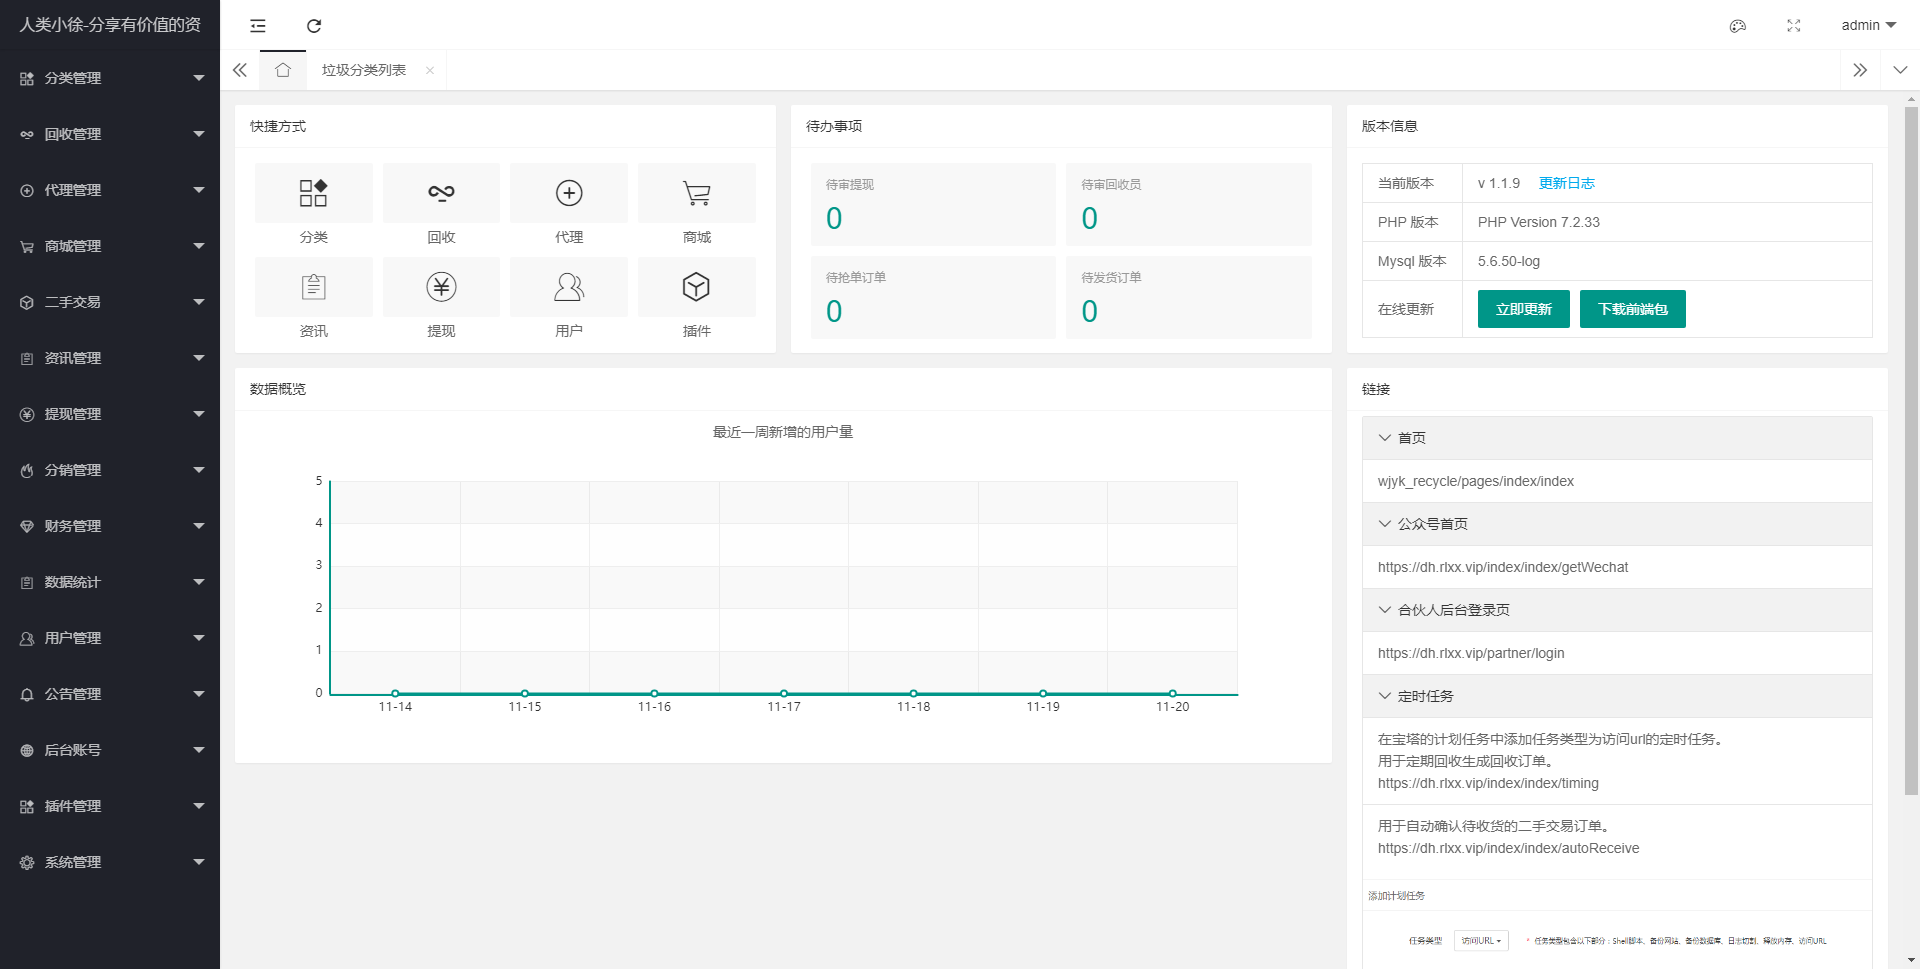Screen dimensions: 1920x969
Task: Open the tab options down-chevron
Action: coord(1900,70)
